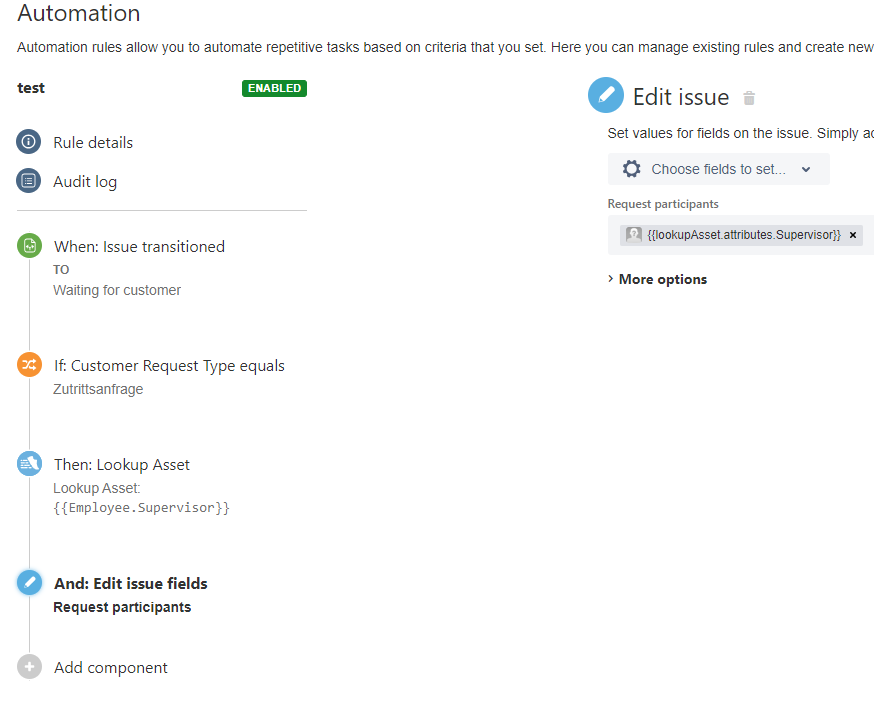Image resolution: width=874 pixels, height=714 pixels.
Task: Select the orange condition branch icon
Action: (29, 364)
